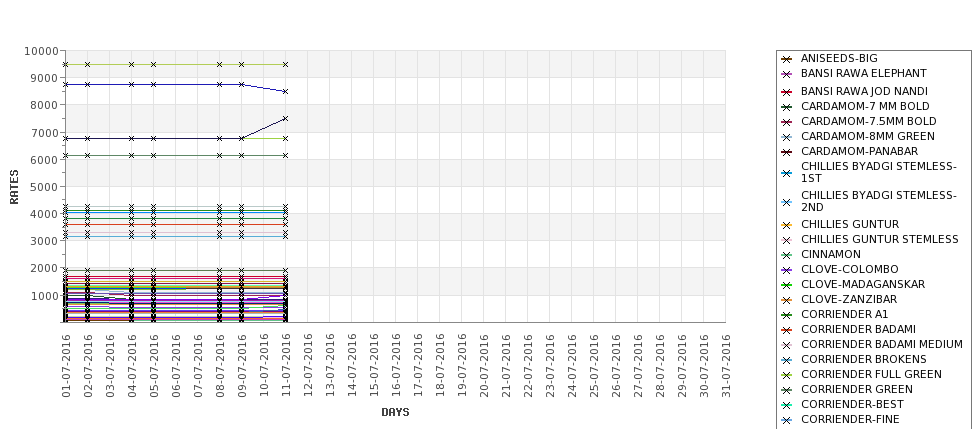Select CORRIENDER-BEST legend label
This screenshot has height=429, width=975.
852,404
